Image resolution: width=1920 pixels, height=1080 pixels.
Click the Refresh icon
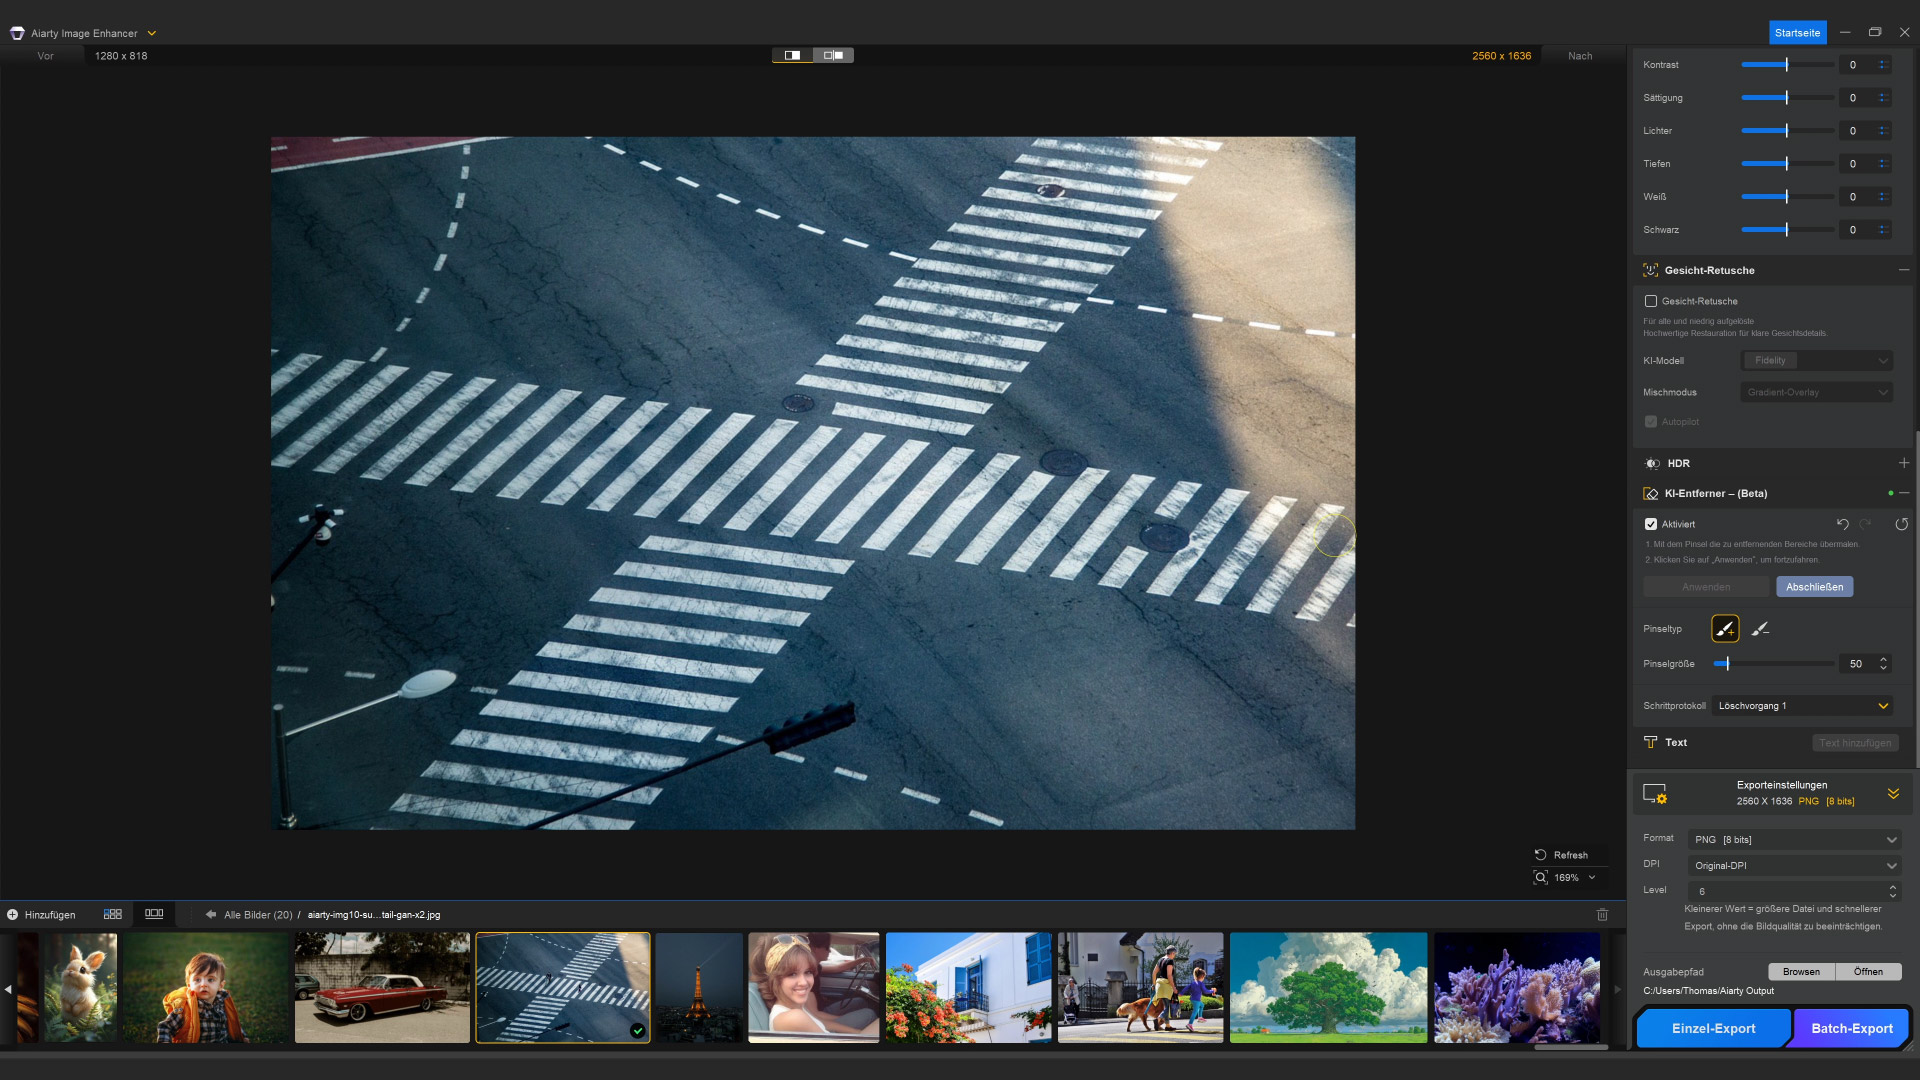point(1541,855)
